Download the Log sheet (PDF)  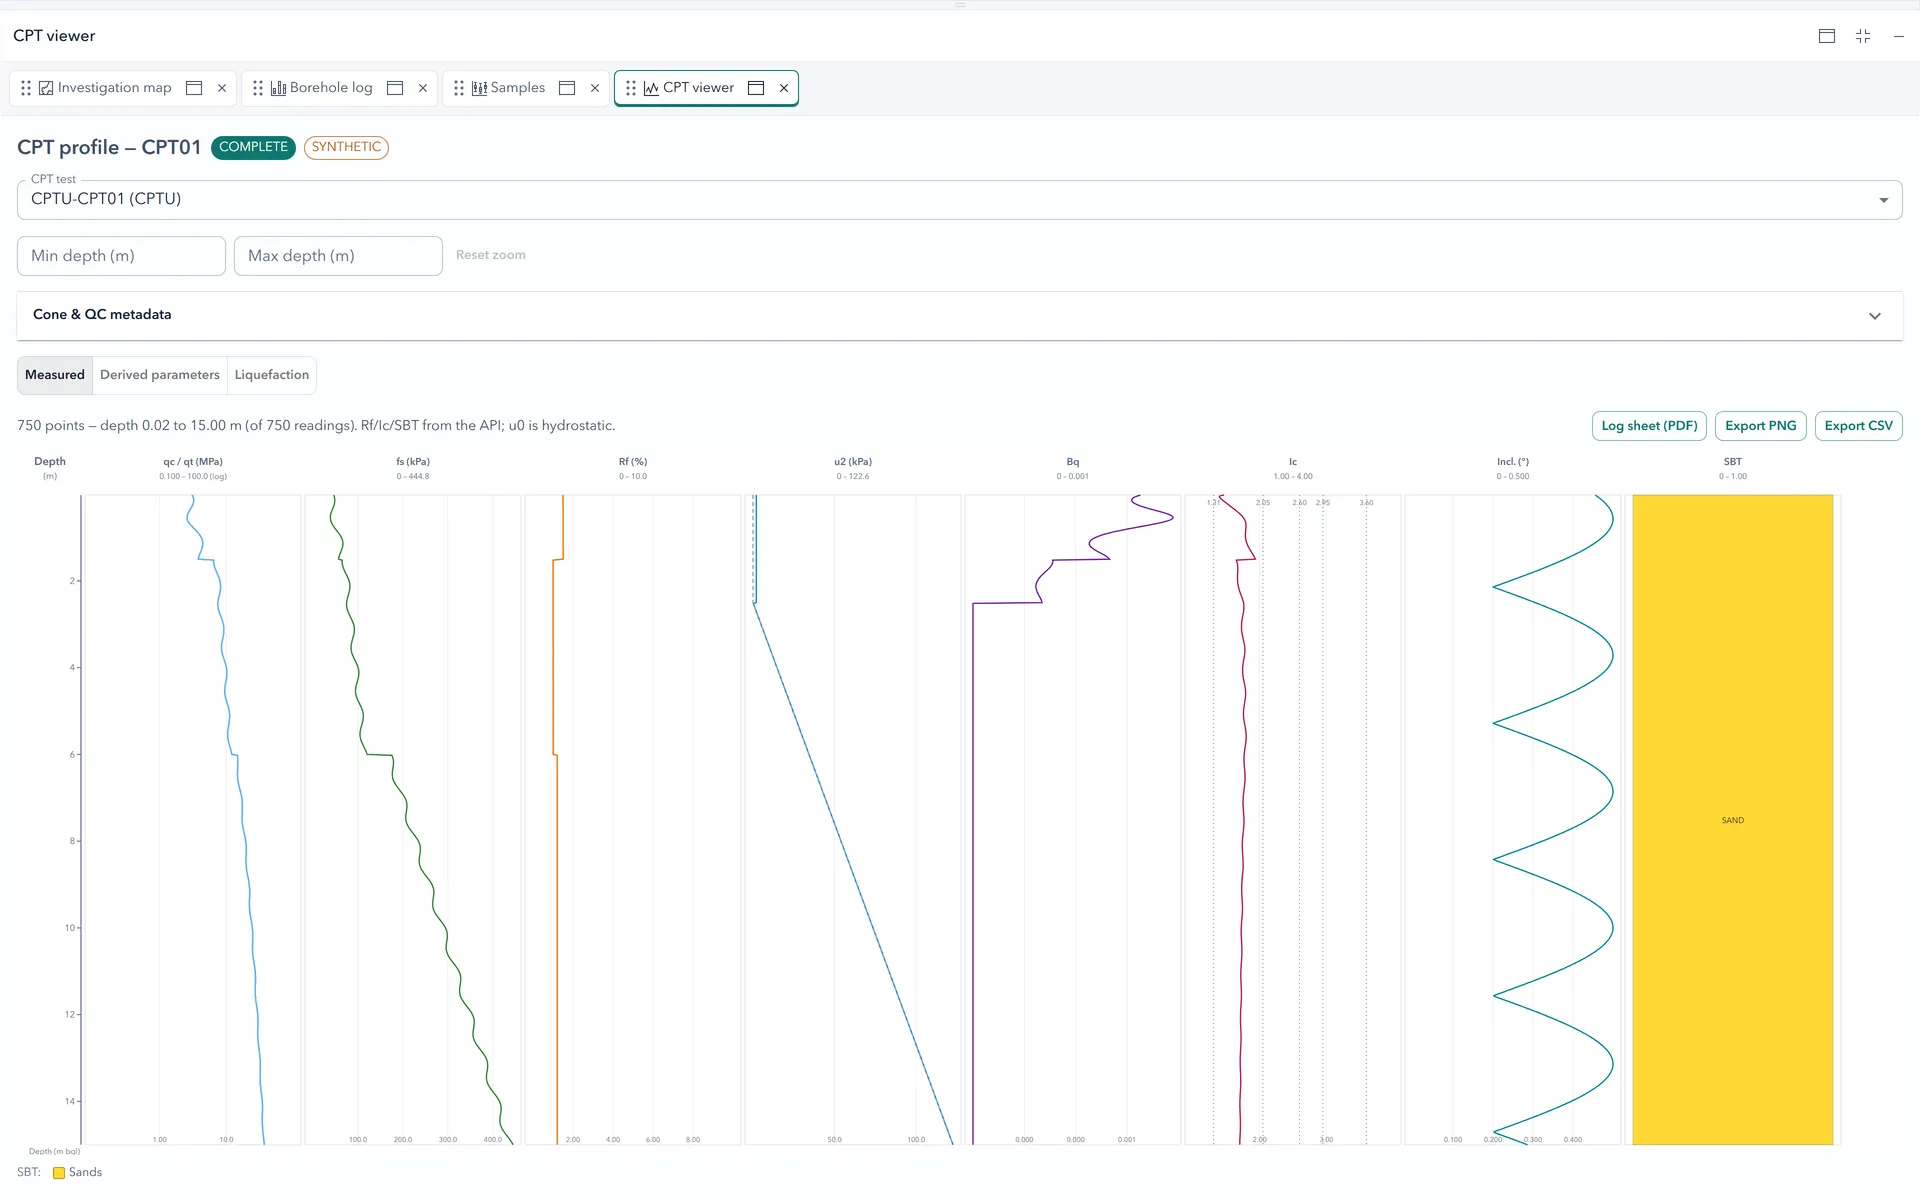(1649, 426)
